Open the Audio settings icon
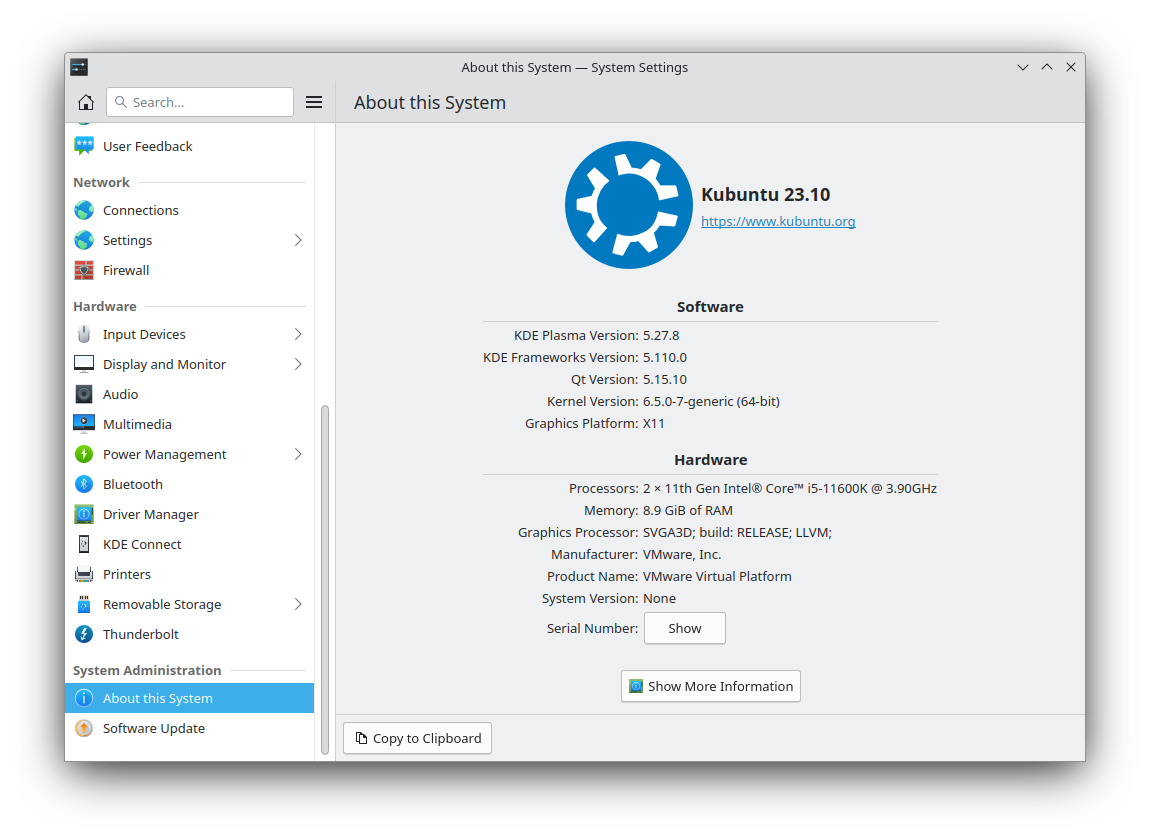Viewport: 1150px width, 838px height. click(x=84, y=394)
